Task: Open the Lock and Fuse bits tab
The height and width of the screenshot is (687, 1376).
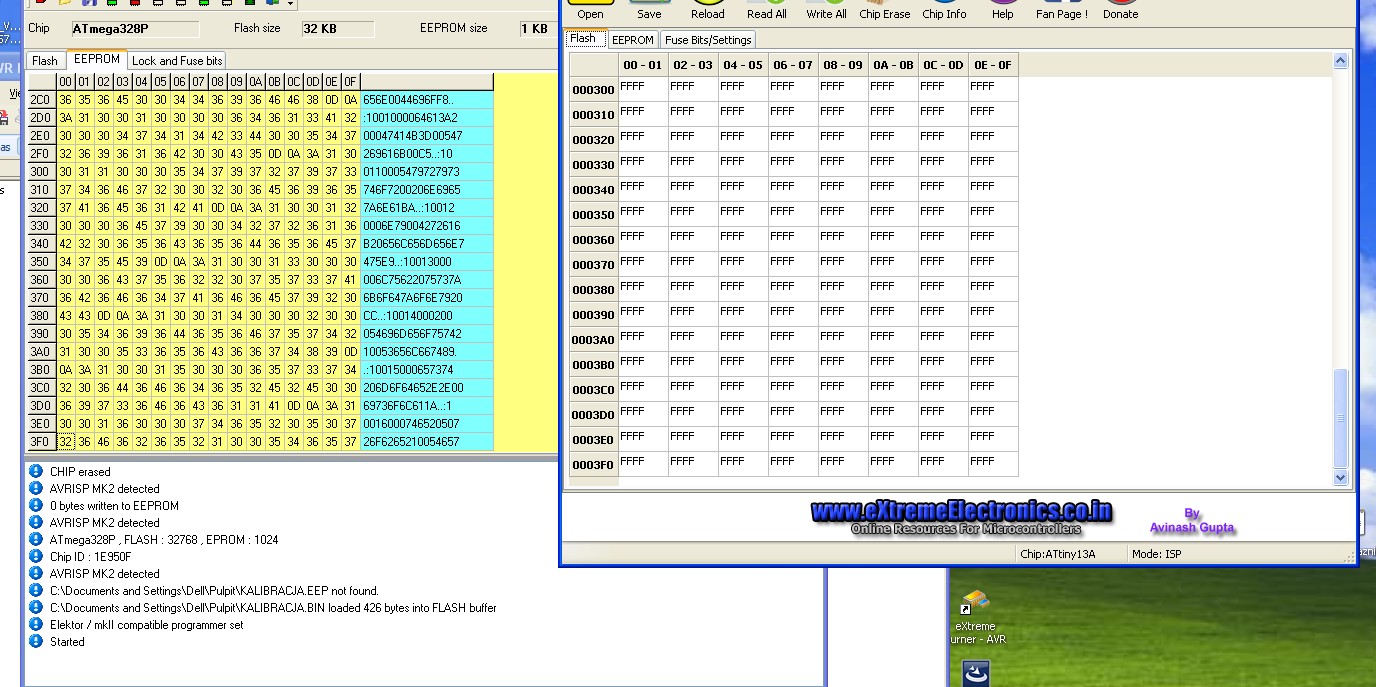Action: coord(177,61)
